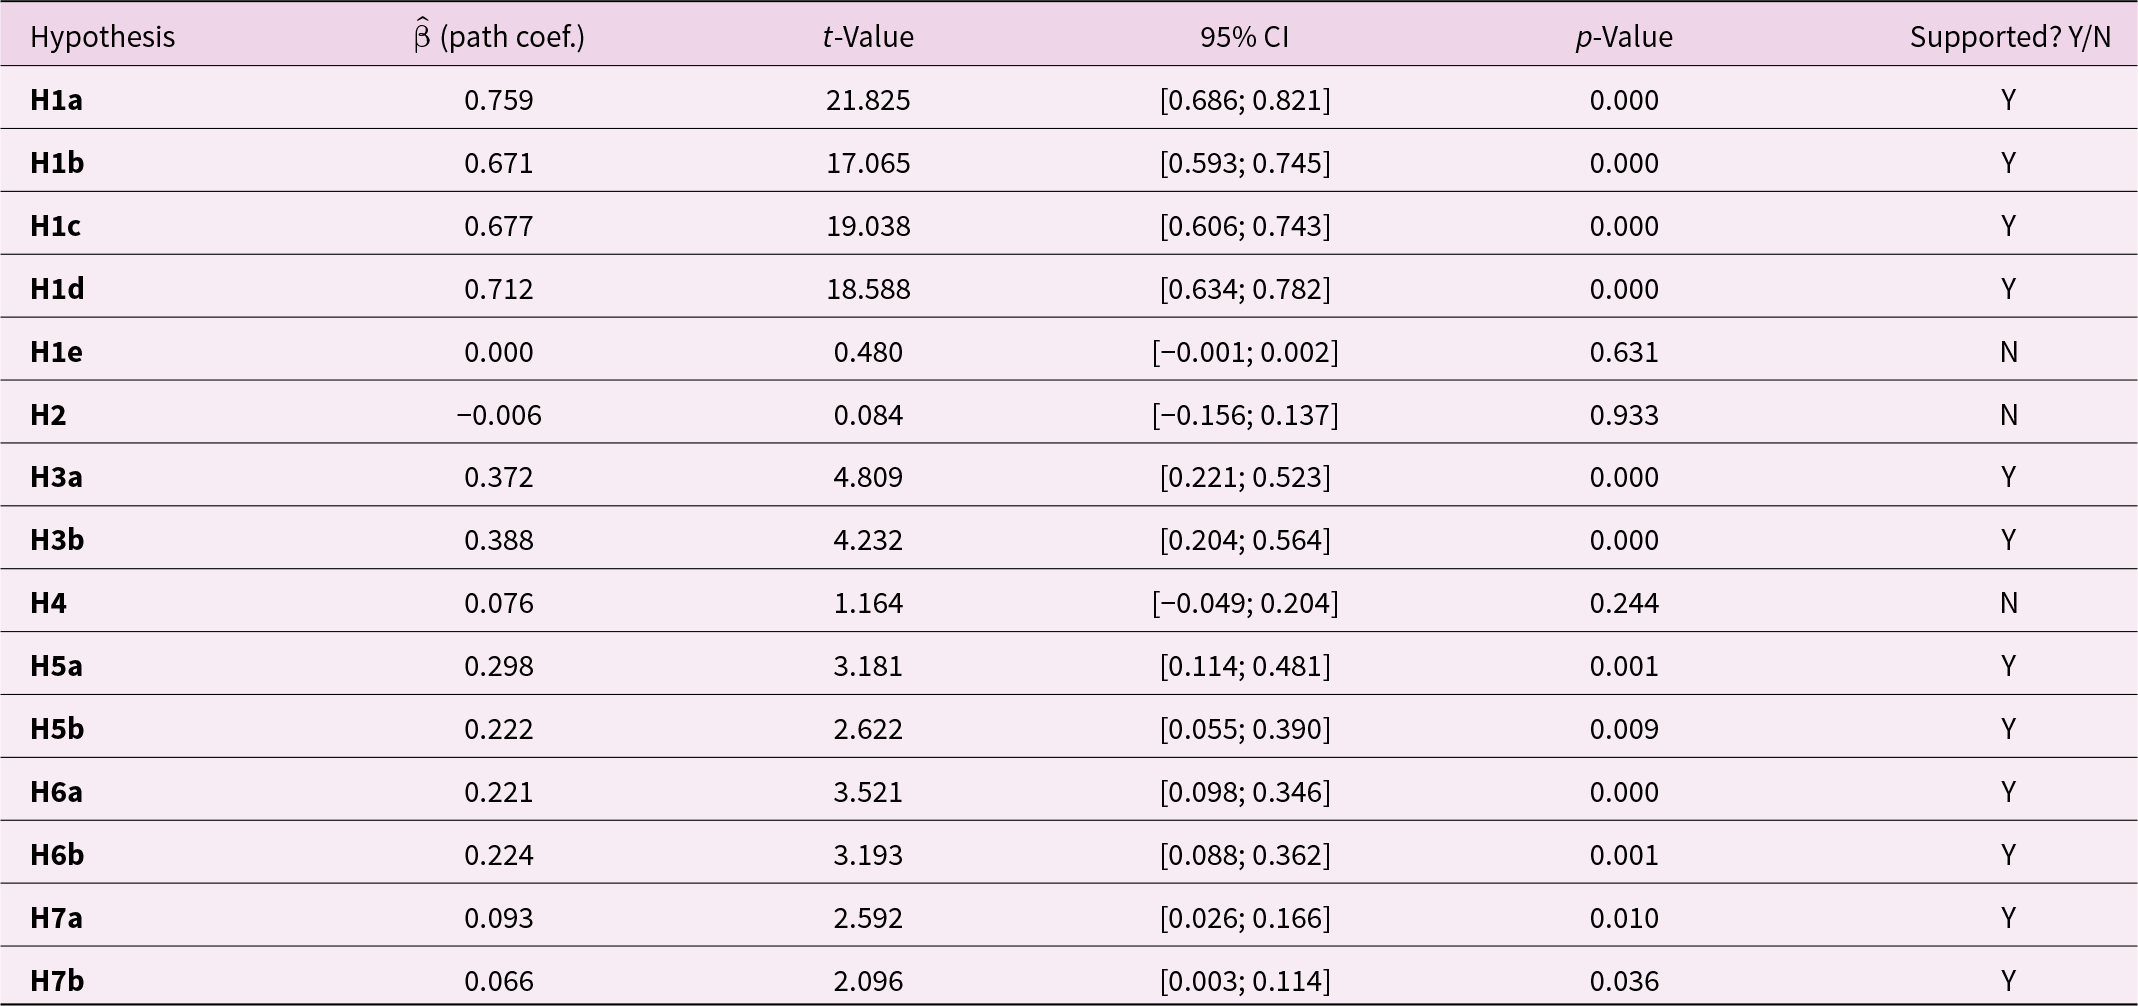Select the H5b hypothesis label
The width and height of the screenshot is (2138, 1006).
click(x=57, y=729)
